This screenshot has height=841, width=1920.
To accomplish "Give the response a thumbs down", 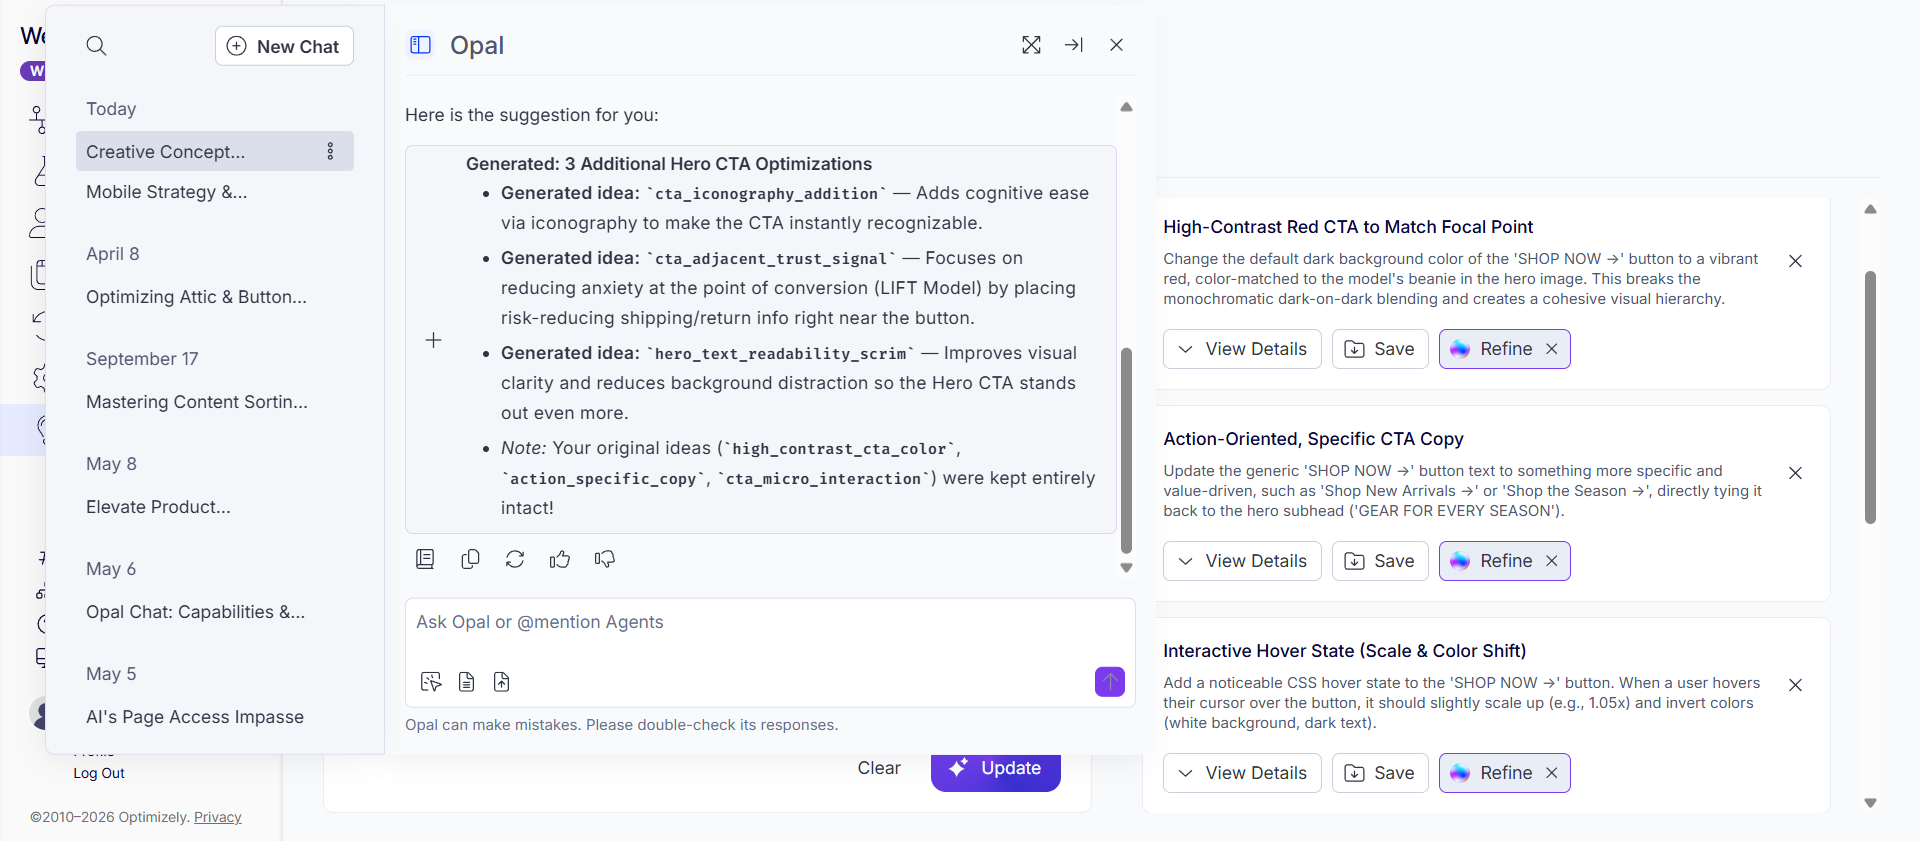I will [x=605, y=559].
